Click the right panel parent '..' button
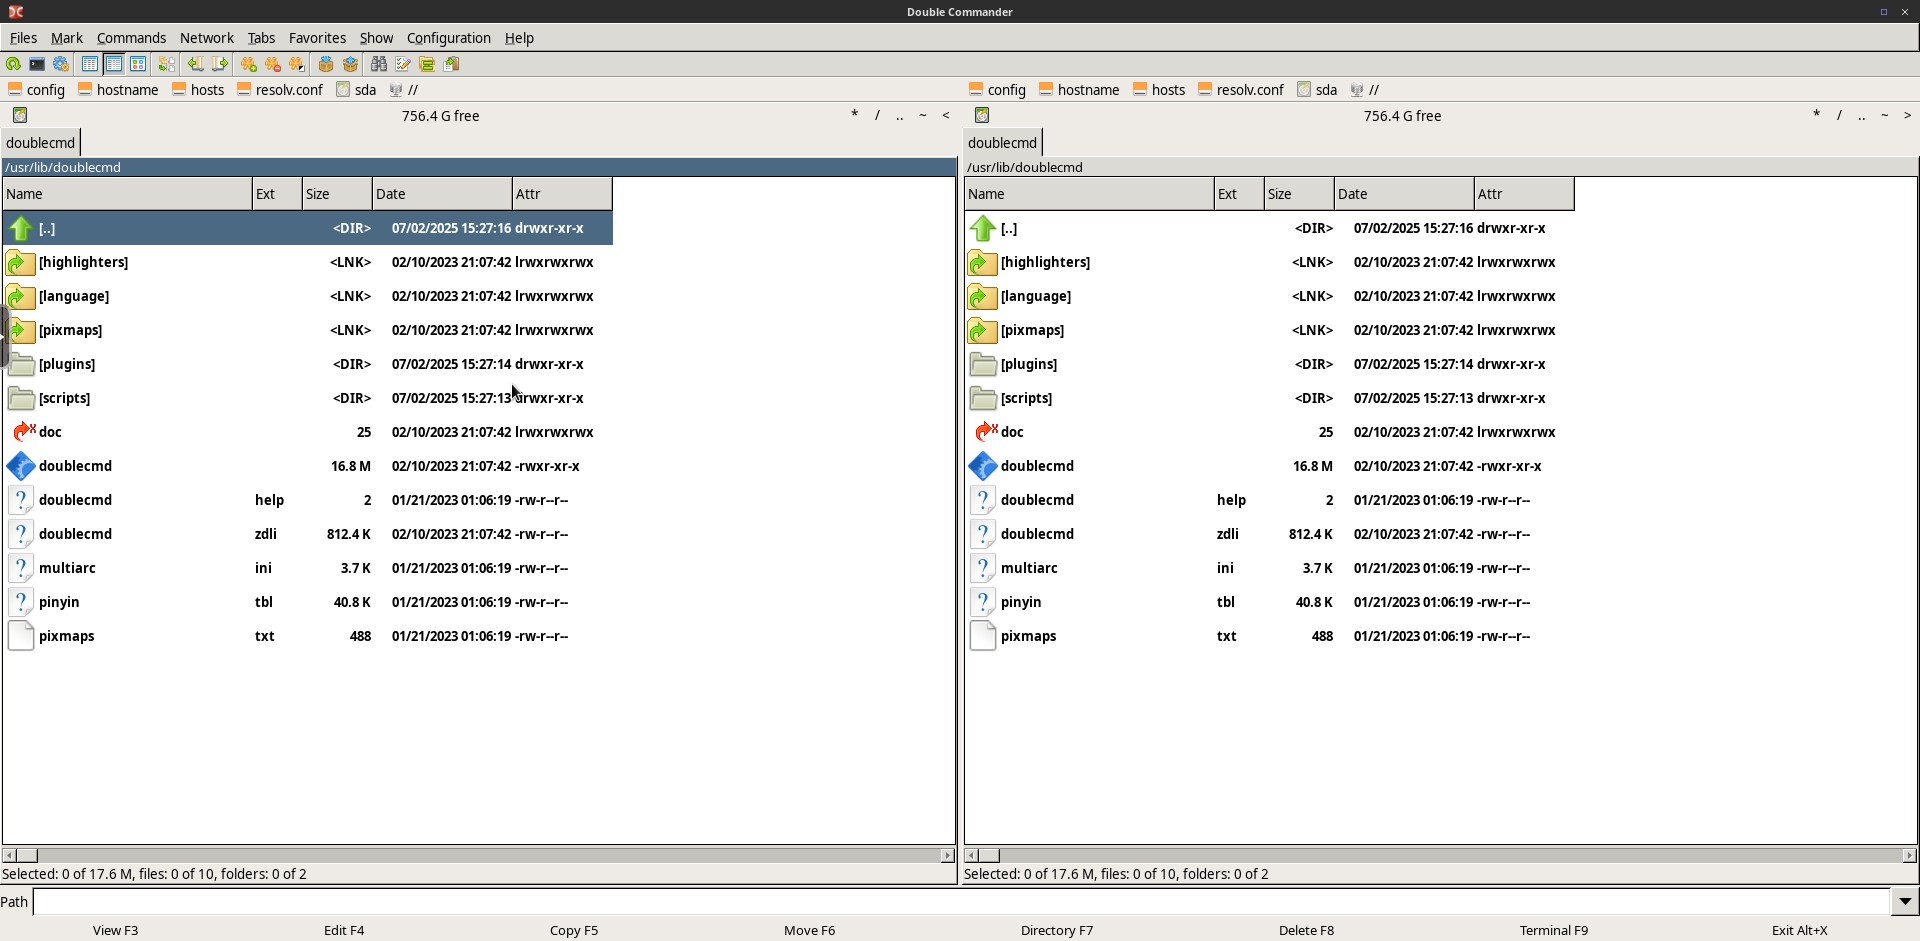Image resolution: width=1920 pixels, height=941 pixels. click(x=1861, y=116)
